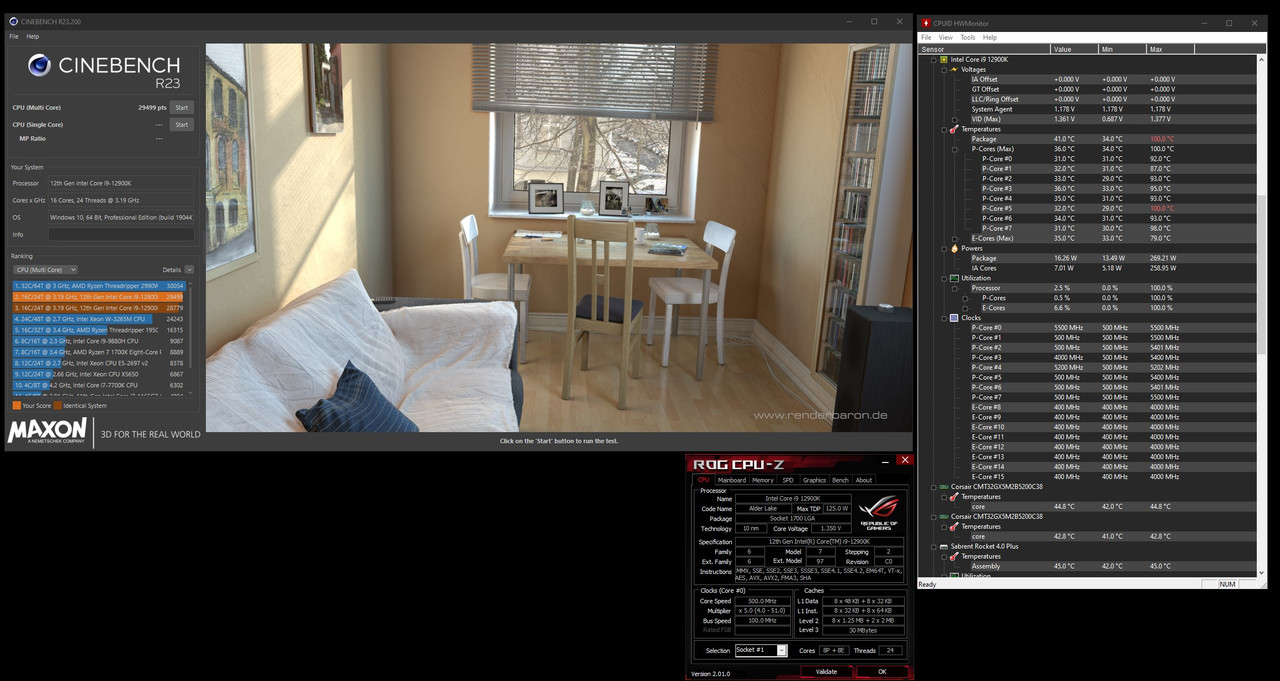Collapse the Voltages node
This screenshot has width=1280, height=681.
coord(943,70)
